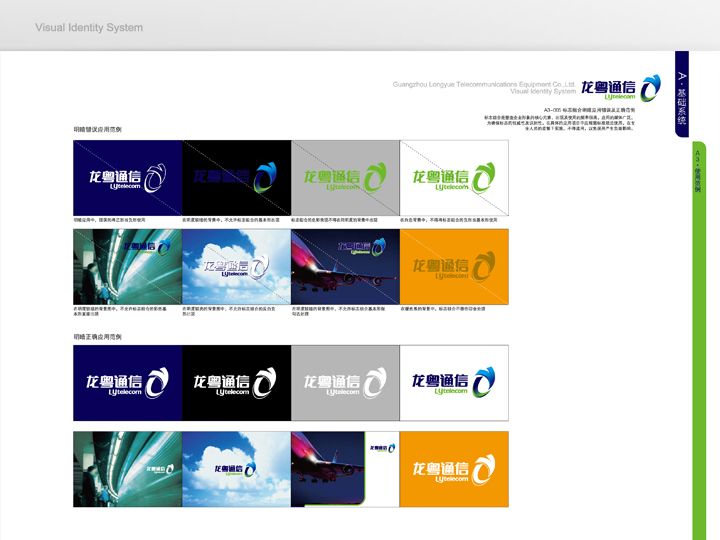Select the correct white panel with blue logo

[x=454, y=383]
